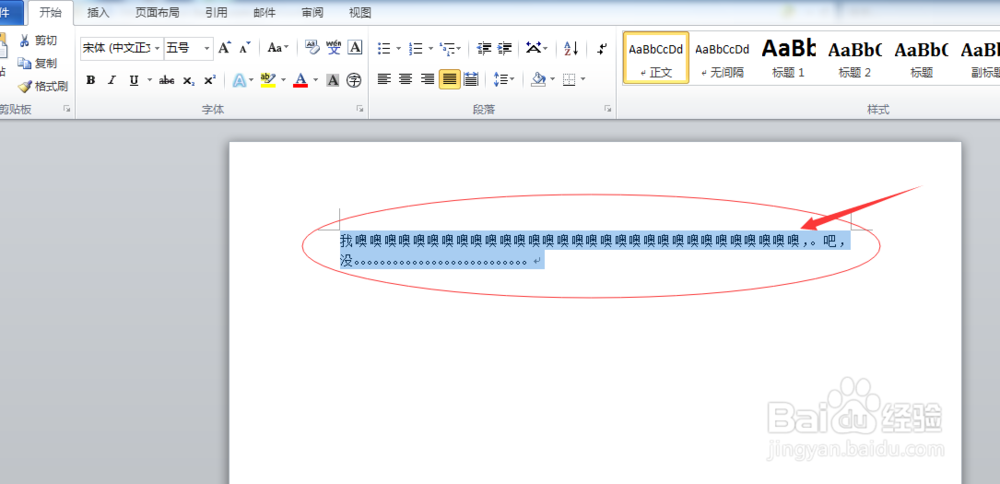Center the paragraph text
1000x484 pixels.
coord(406,79)
